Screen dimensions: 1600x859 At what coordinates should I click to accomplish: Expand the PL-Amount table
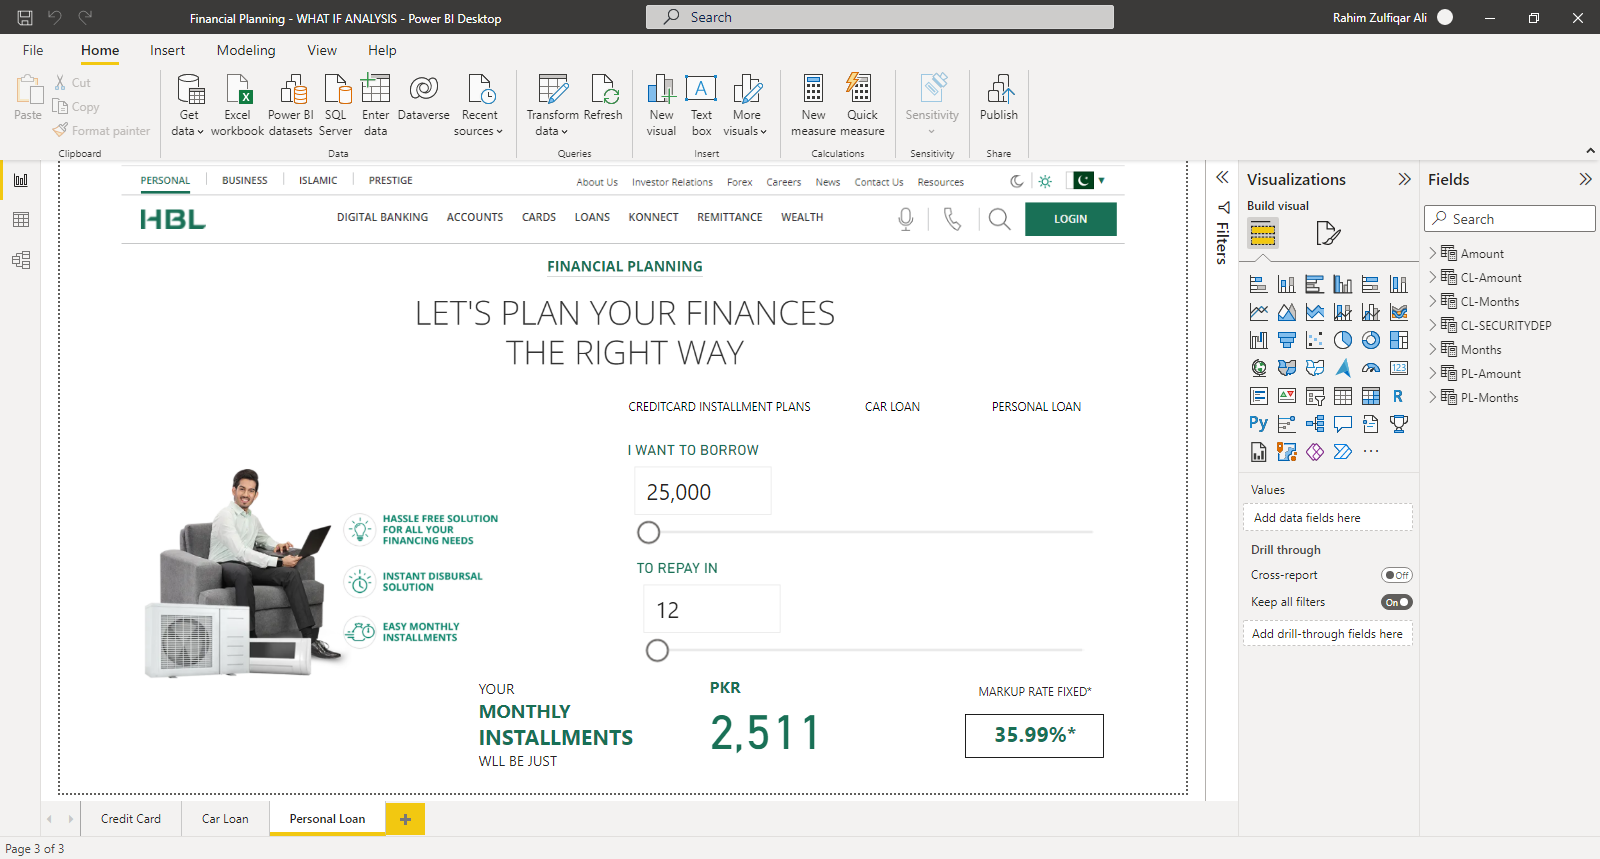click(1433, 373)
